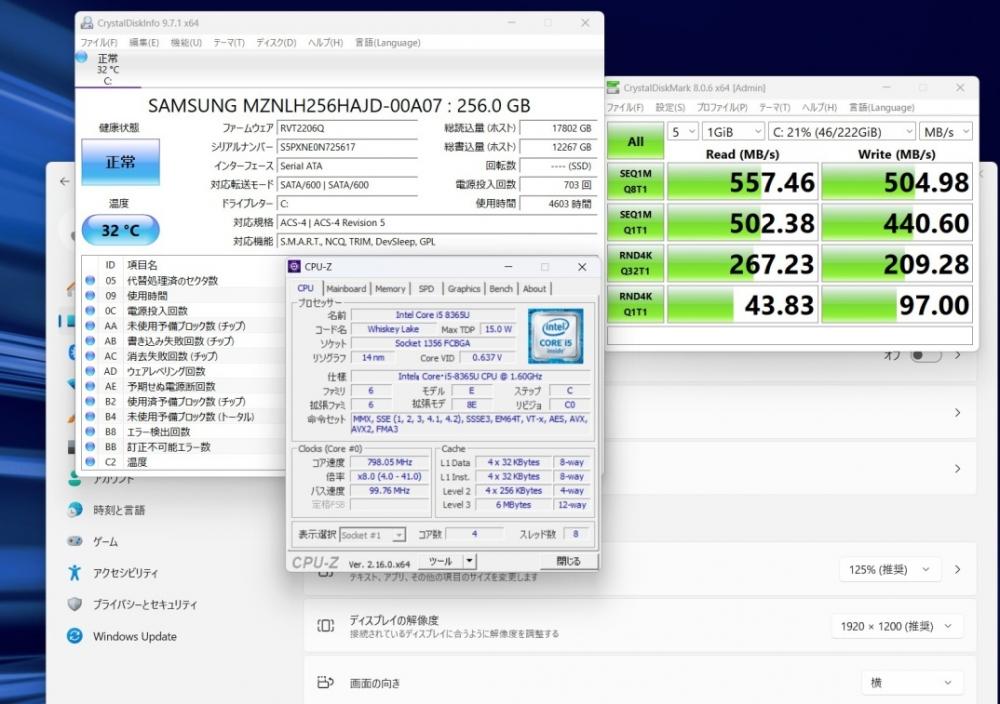Select drive C: status indicator in CrystalDiskInfo

coord(82,57)
